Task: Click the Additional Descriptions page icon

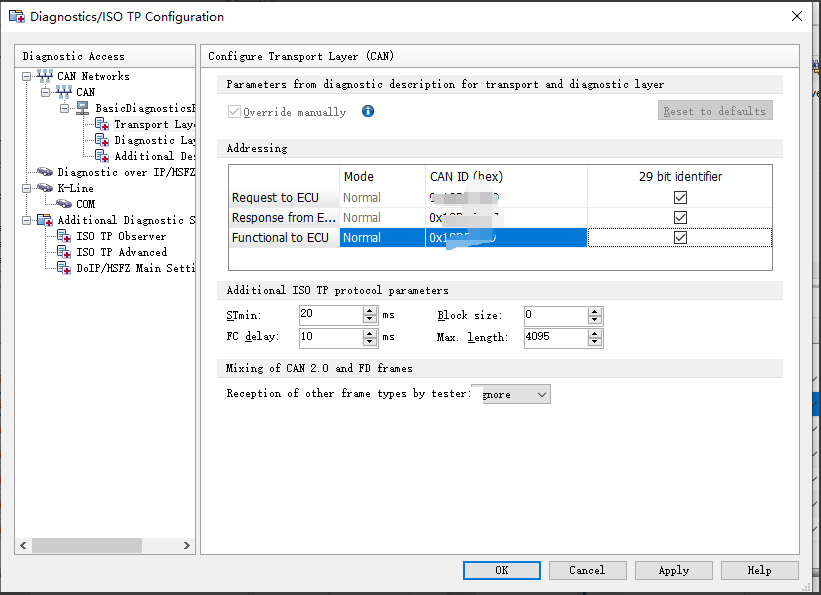Action: pos(102,156)
